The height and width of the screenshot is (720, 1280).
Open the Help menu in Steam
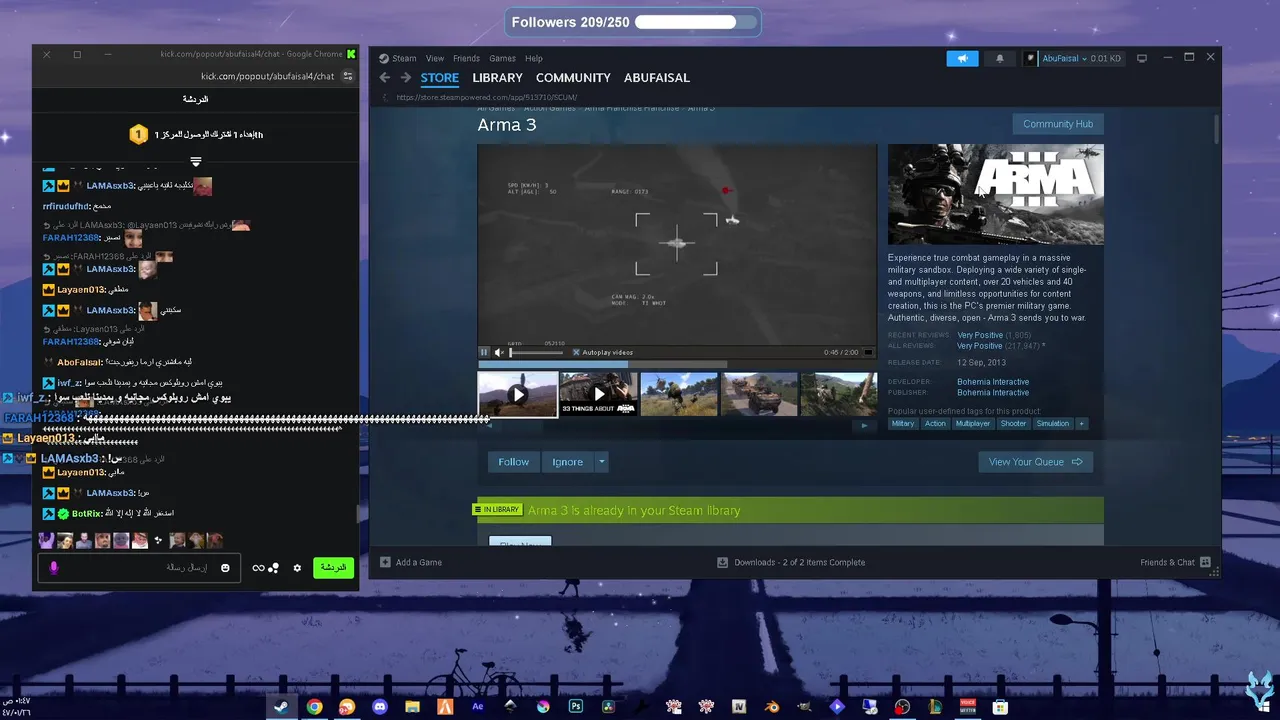coord(534,58)
